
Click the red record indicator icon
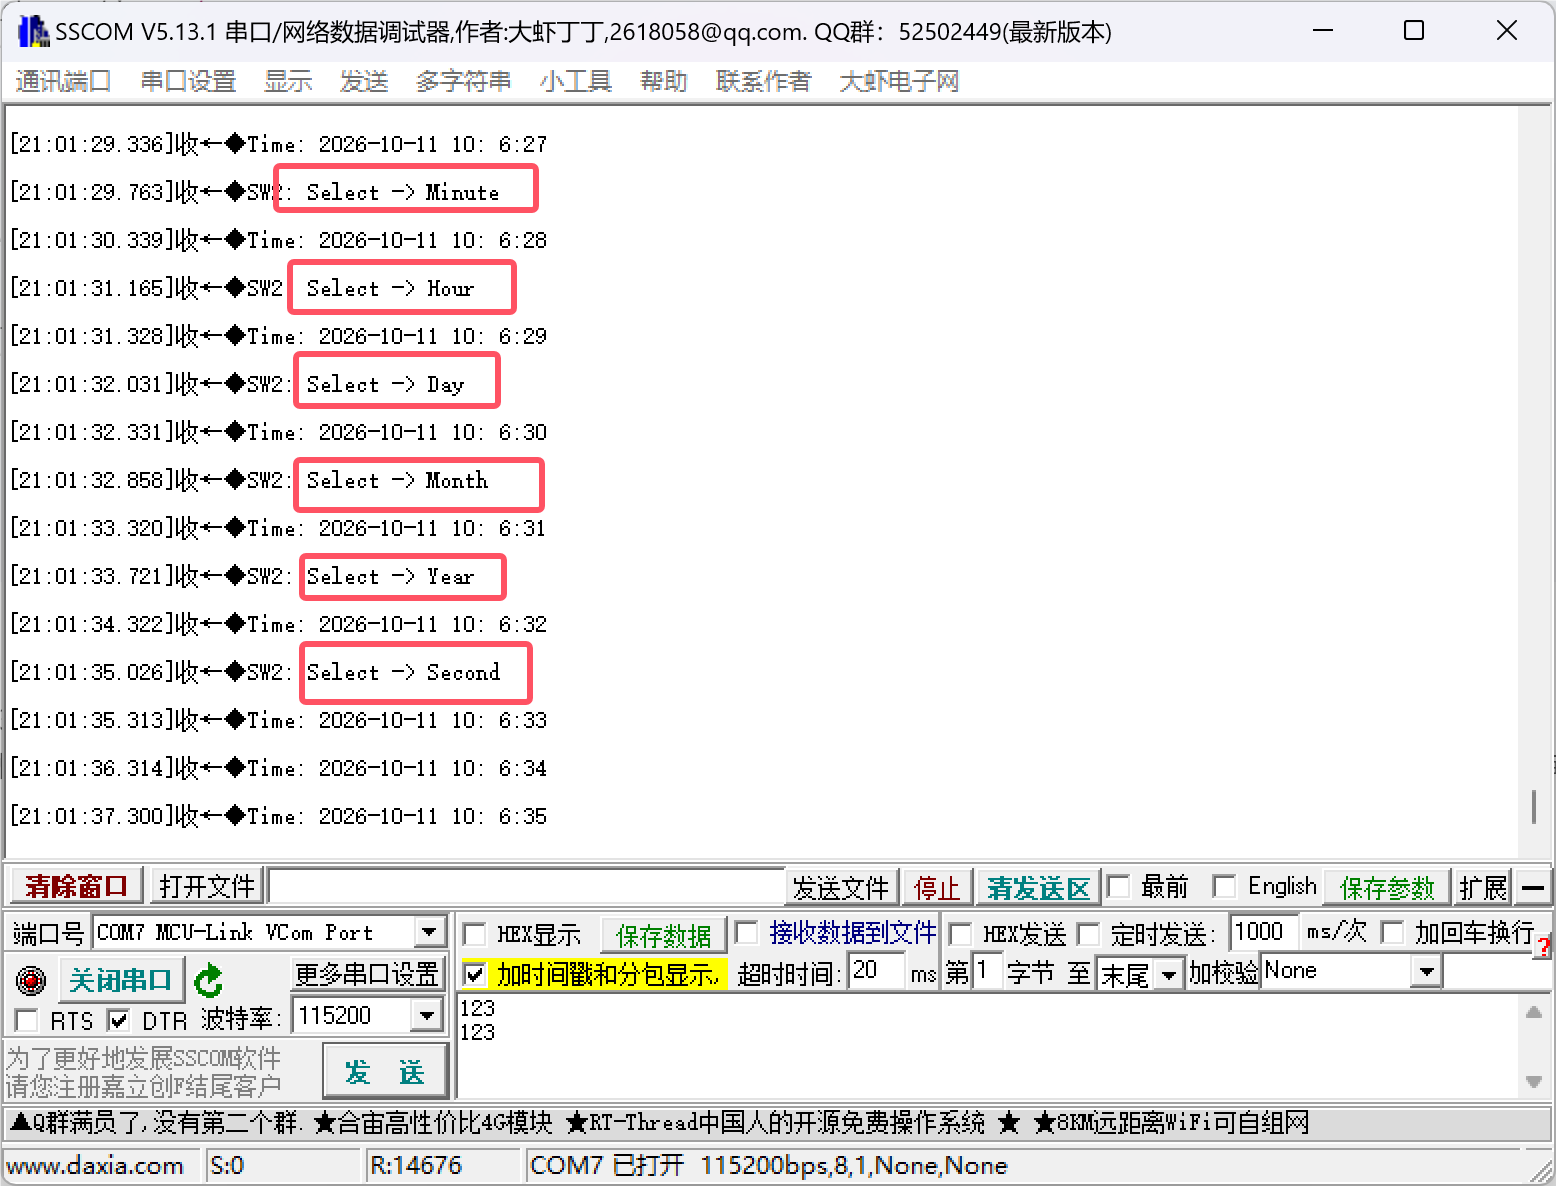tap(31, 981)
